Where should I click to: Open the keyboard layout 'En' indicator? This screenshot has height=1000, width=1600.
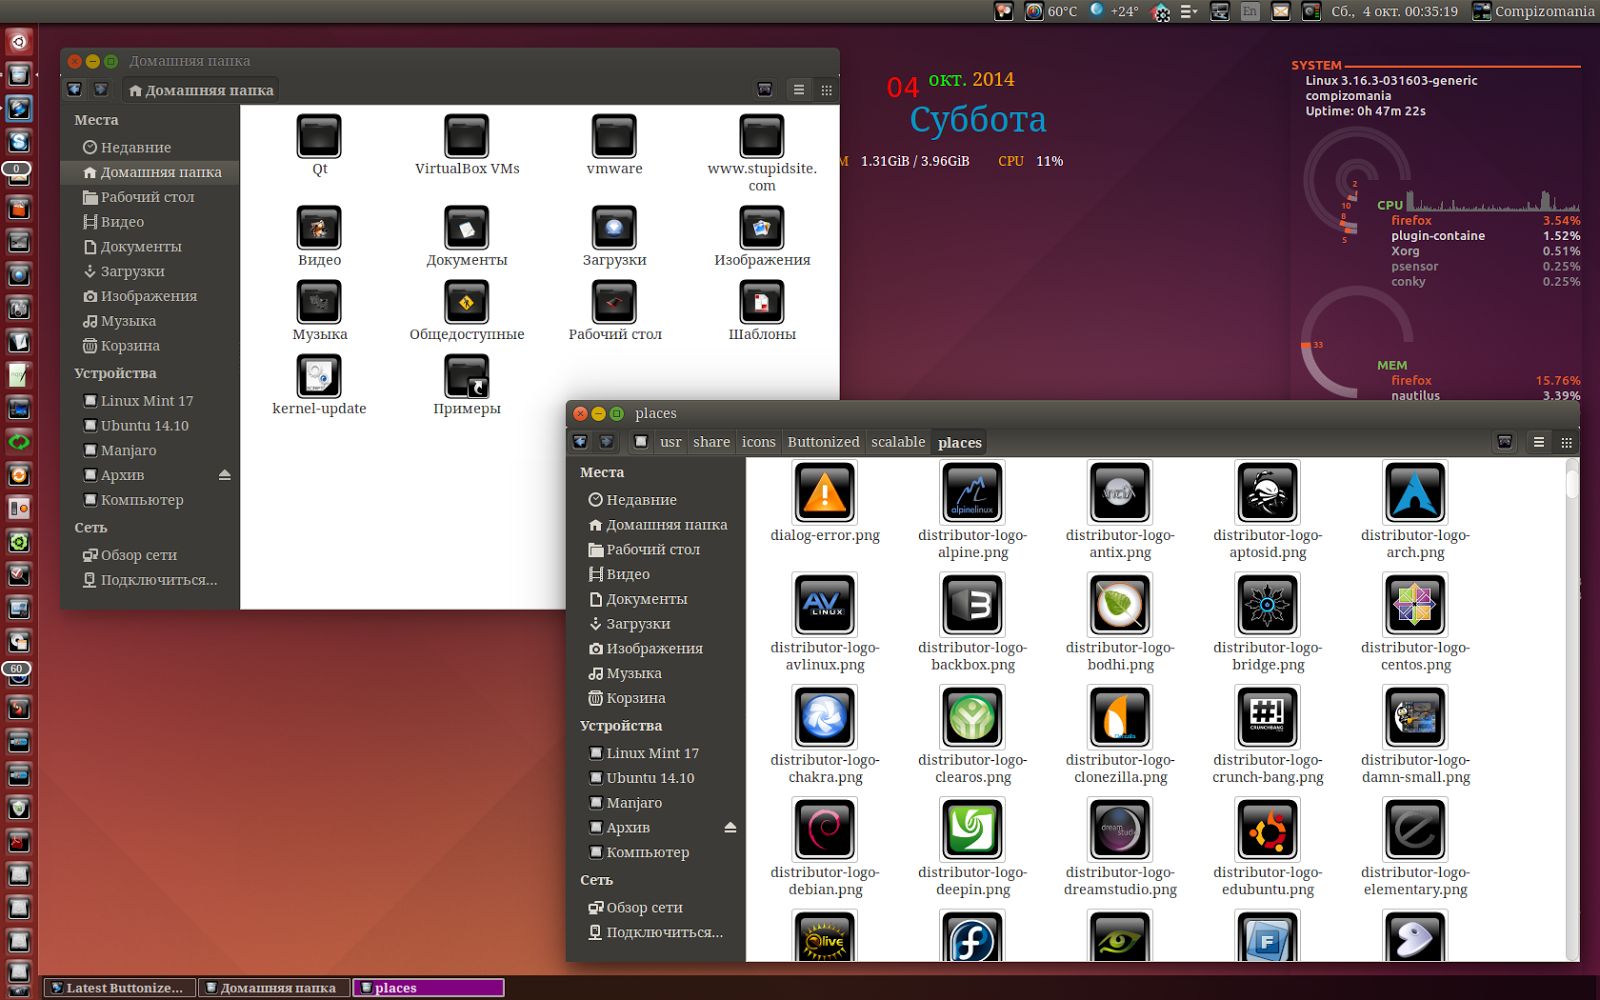point(1250,11)
